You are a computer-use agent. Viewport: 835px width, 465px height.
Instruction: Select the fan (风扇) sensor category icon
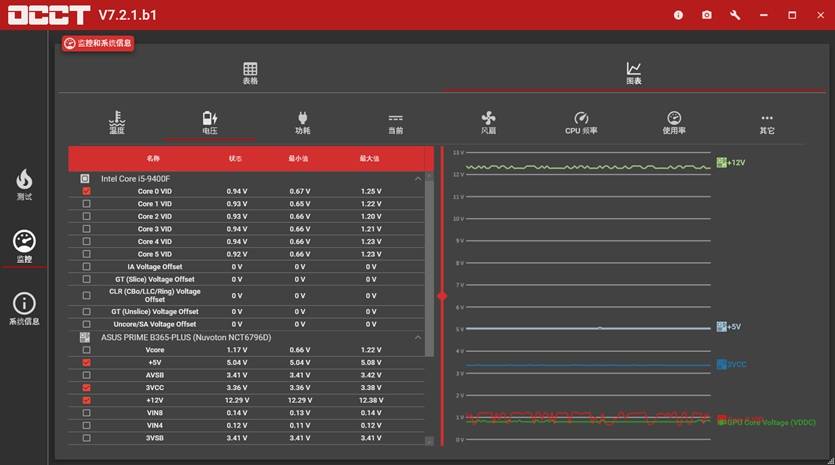point(488,122)
